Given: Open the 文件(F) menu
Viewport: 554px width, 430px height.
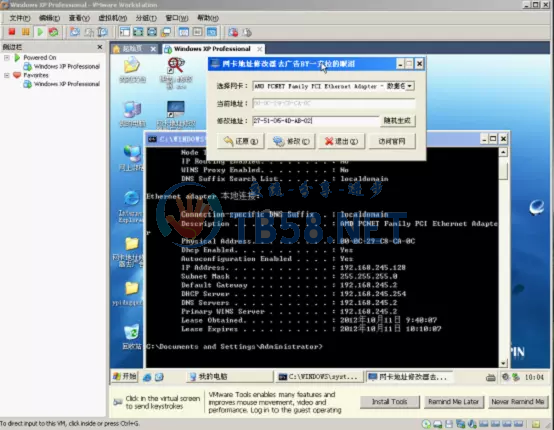Looking at the screenshot, I should pos(19,18).
